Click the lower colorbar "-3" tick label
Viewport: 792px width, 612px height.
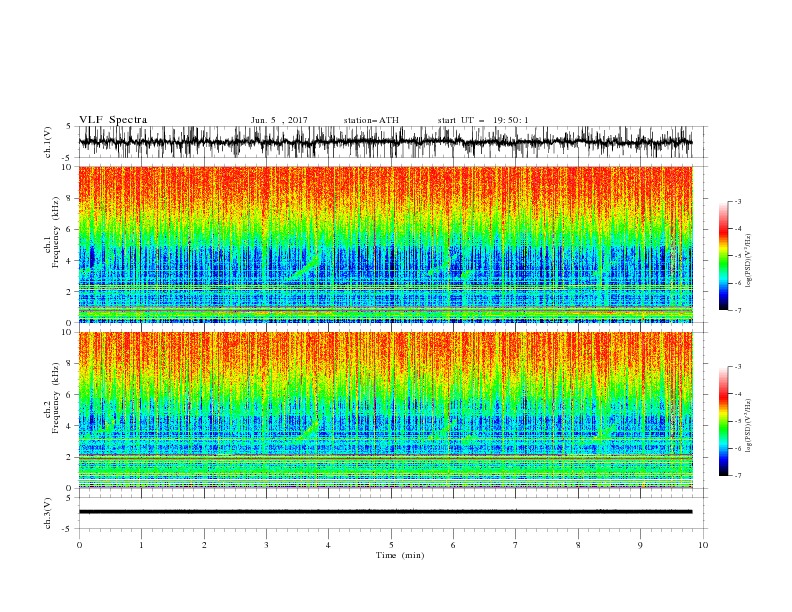738,367
